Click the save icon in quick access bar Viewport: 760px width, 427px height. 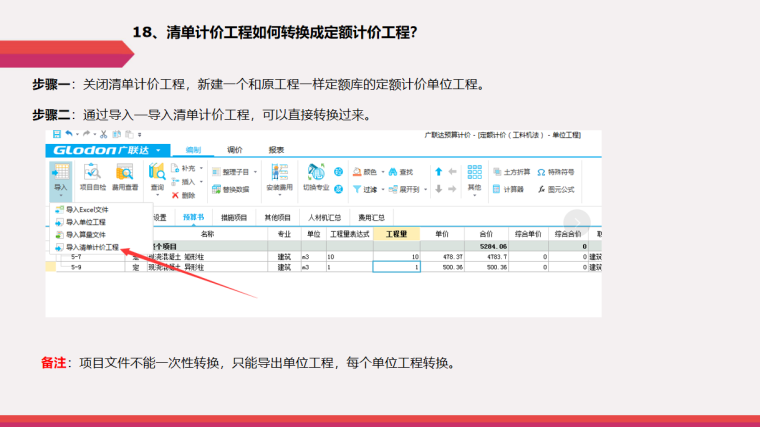(x=58, y=134)
